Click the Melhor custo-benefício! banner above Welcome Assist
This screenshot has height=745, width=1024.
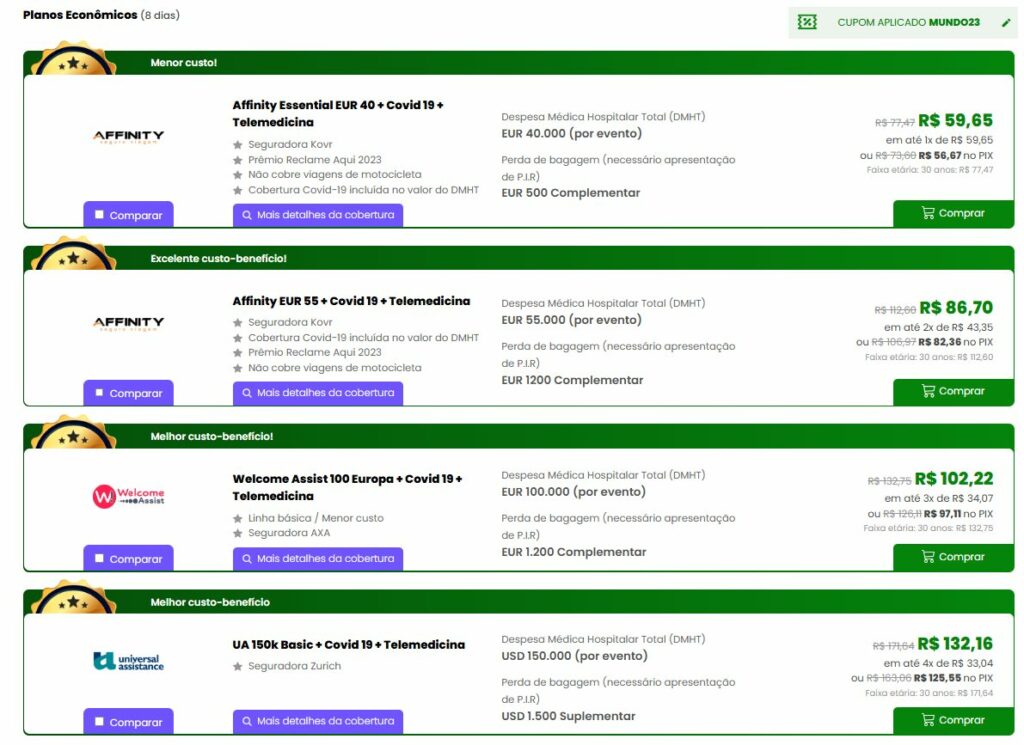tap(212, 436)
